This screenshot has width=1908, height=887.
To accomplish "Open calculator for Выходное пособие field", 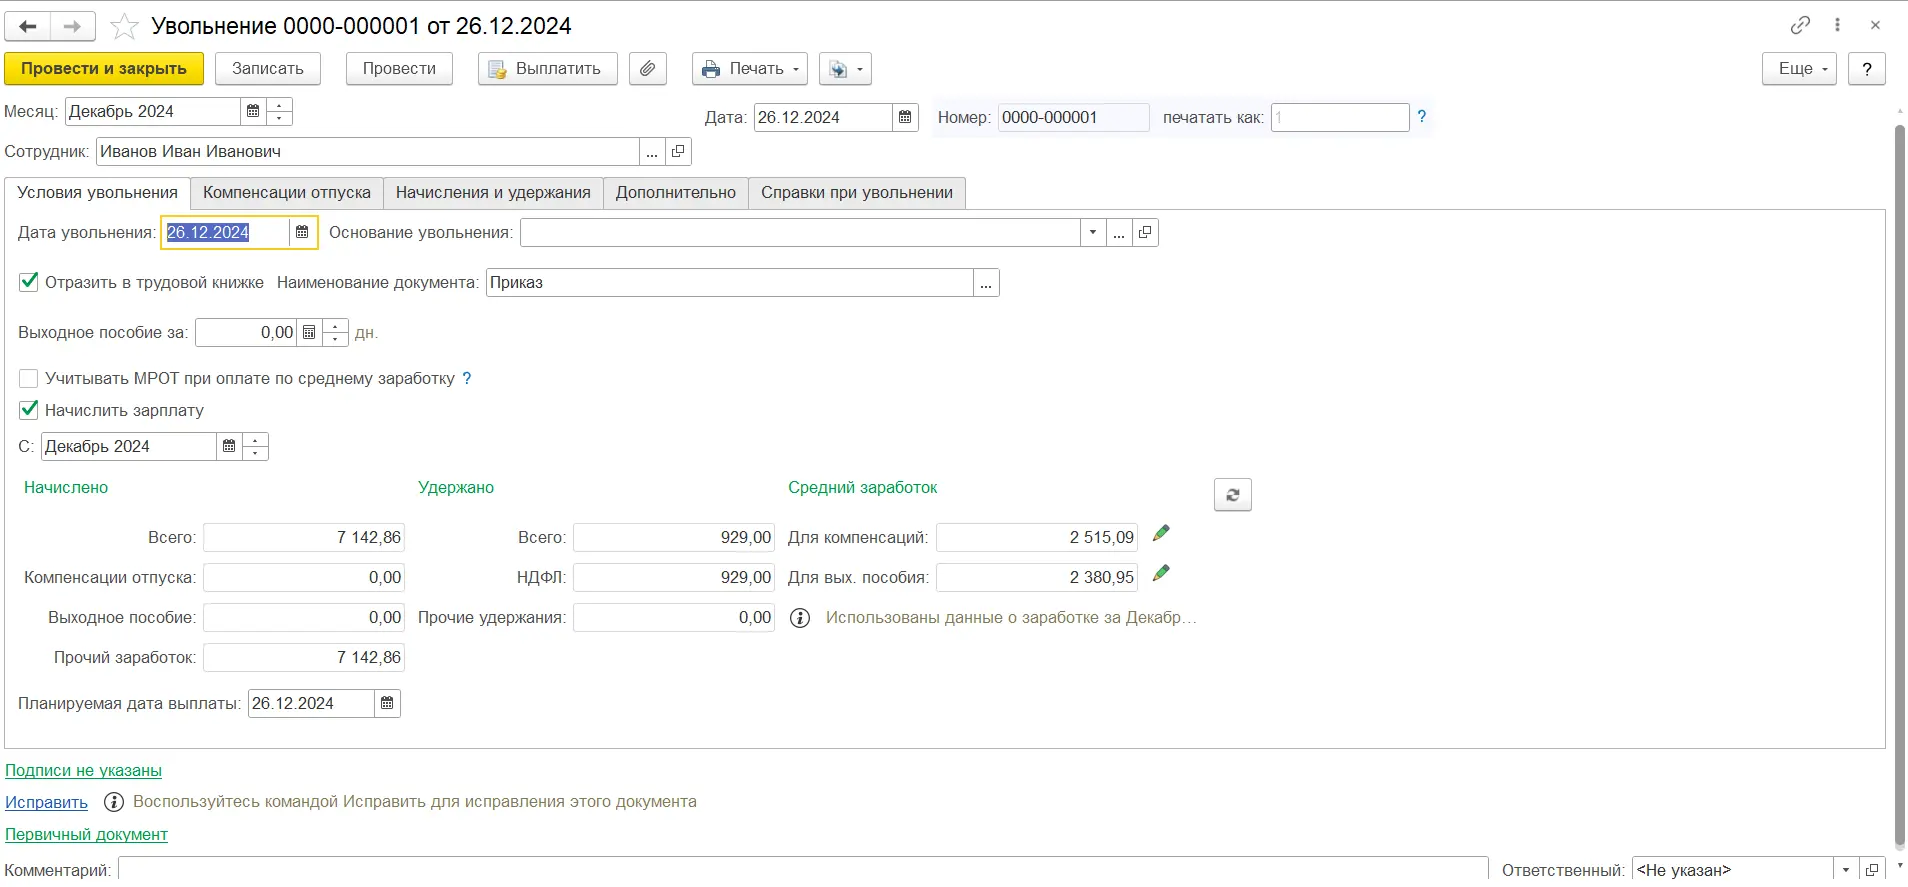I will 309,333.
